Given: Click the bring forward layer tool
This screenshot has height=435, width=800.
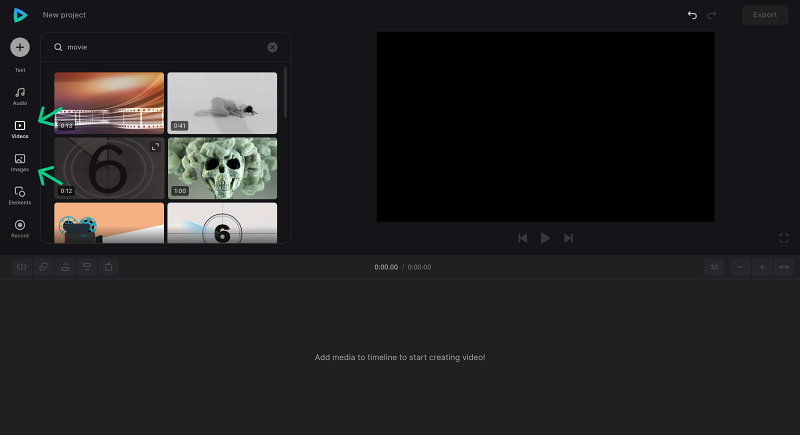Looking at the screenshot, I should 65,267.
